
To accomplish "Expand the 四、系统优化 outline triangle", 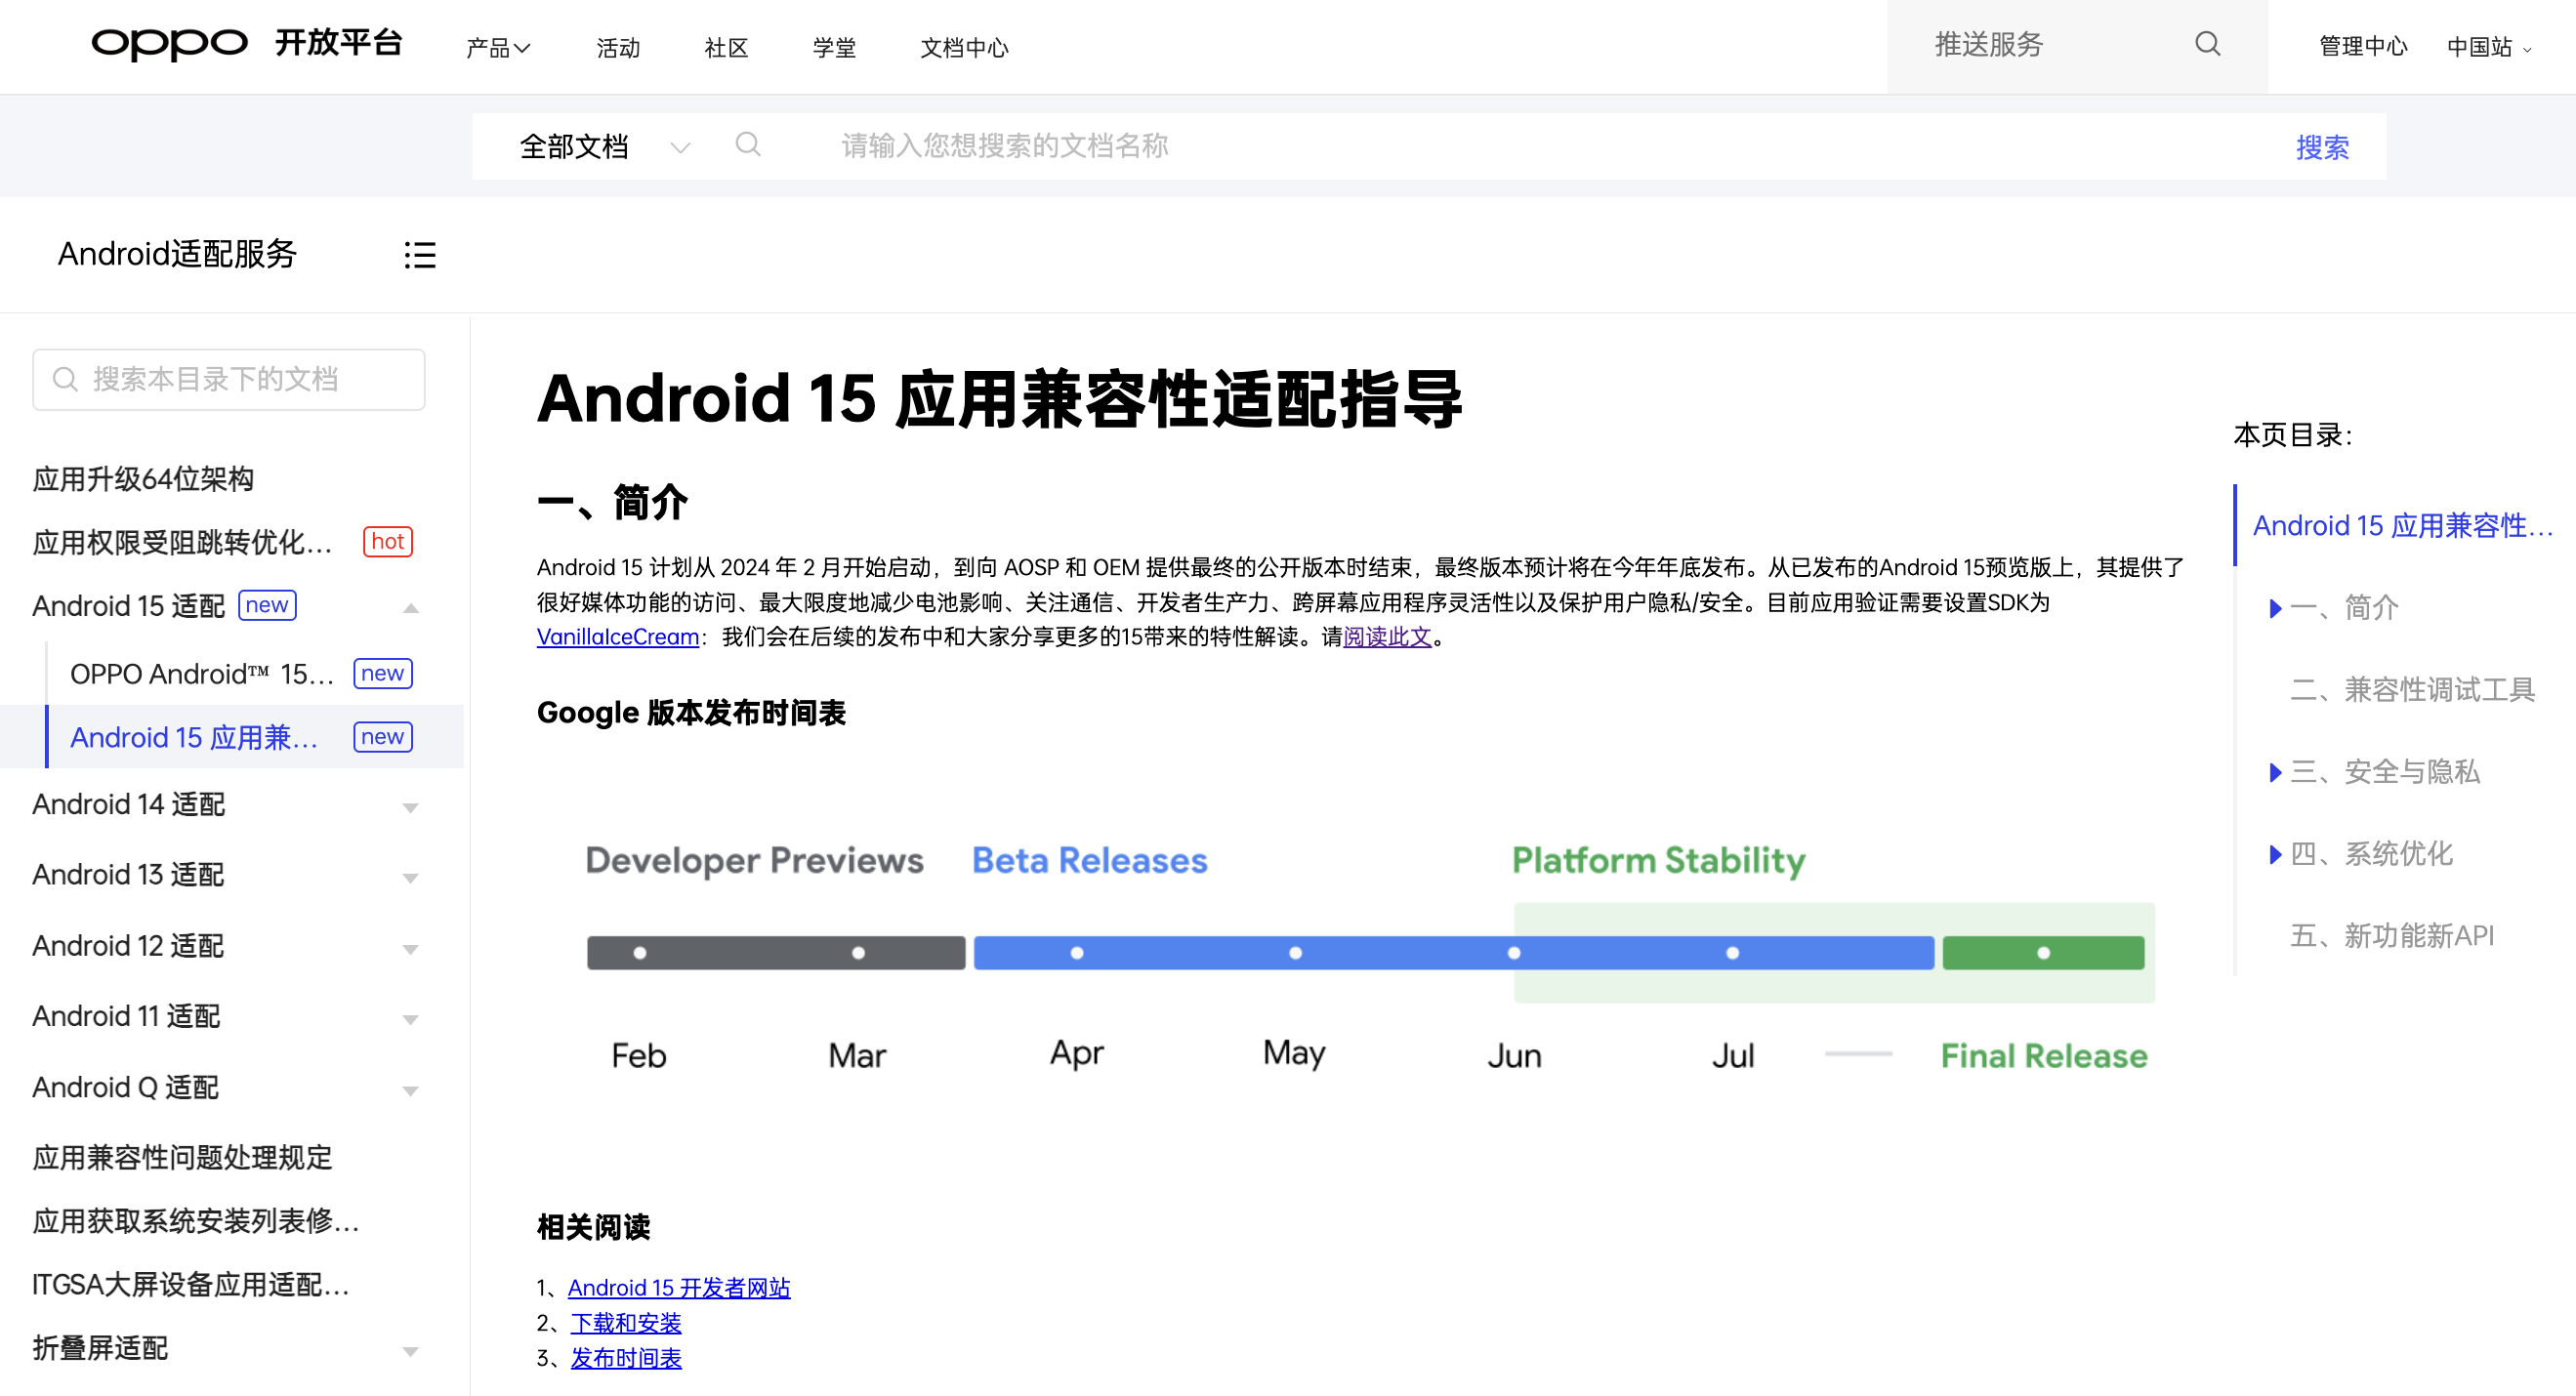I will click(x=2275, y=854).
